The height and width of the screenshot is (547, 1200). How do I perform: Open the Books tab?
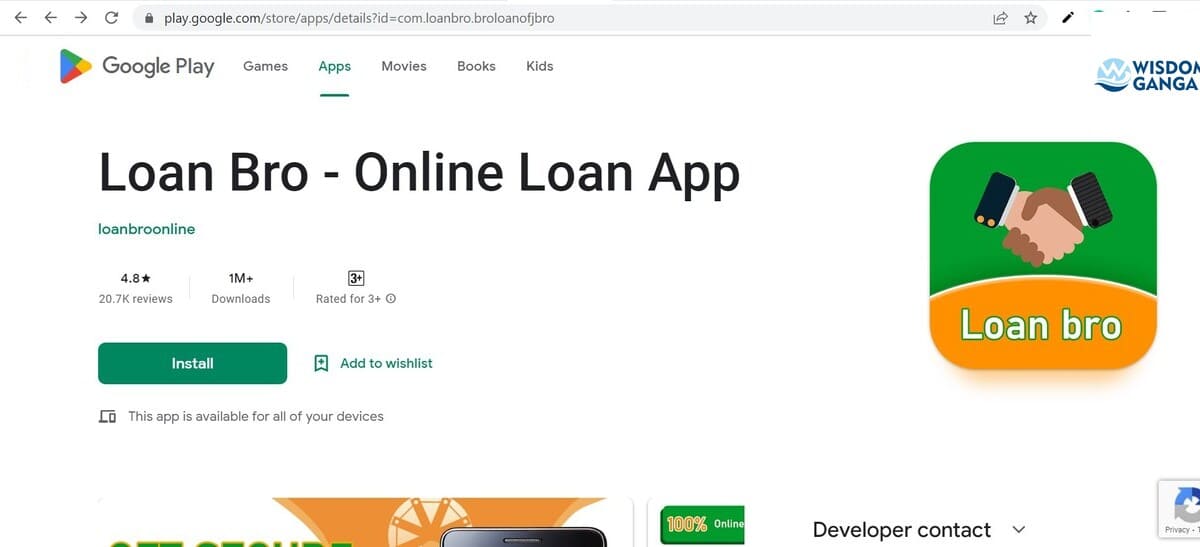click(x=476, y=66)
